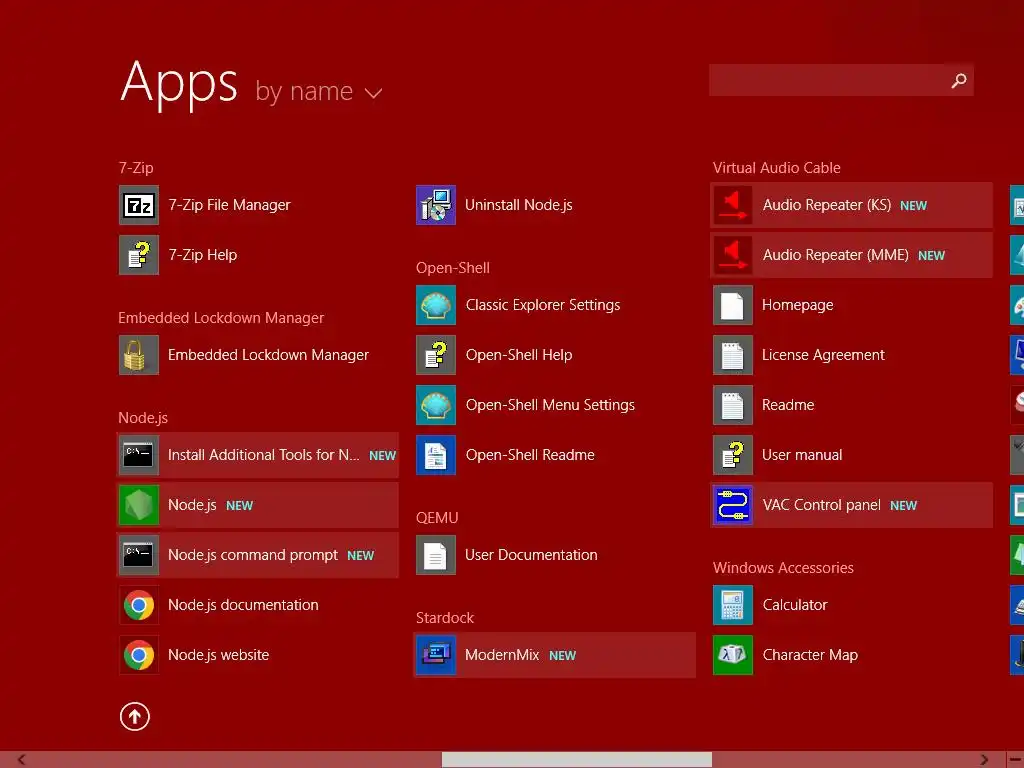Open QEMU User Documentation icon
Screen dimensions: 1024x768
coord(436,555)
